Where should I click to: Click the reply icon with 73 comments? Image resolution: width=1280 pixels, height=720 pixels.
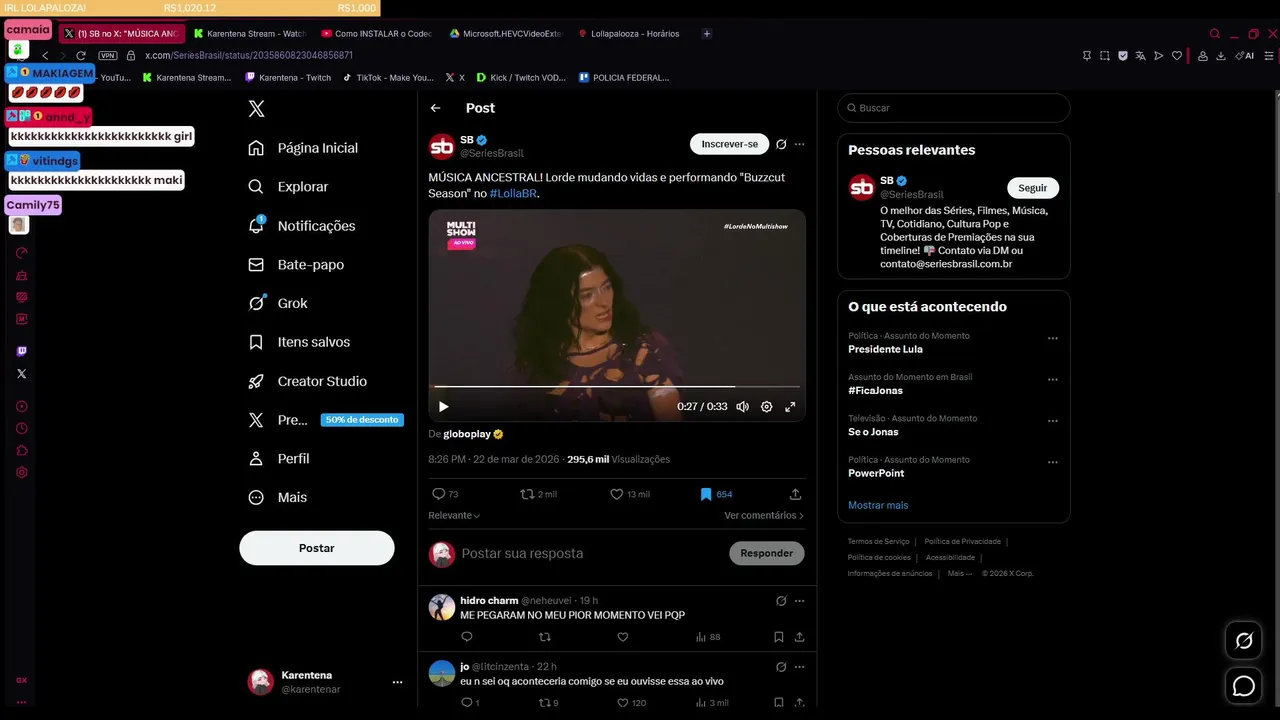coord(438,494)
